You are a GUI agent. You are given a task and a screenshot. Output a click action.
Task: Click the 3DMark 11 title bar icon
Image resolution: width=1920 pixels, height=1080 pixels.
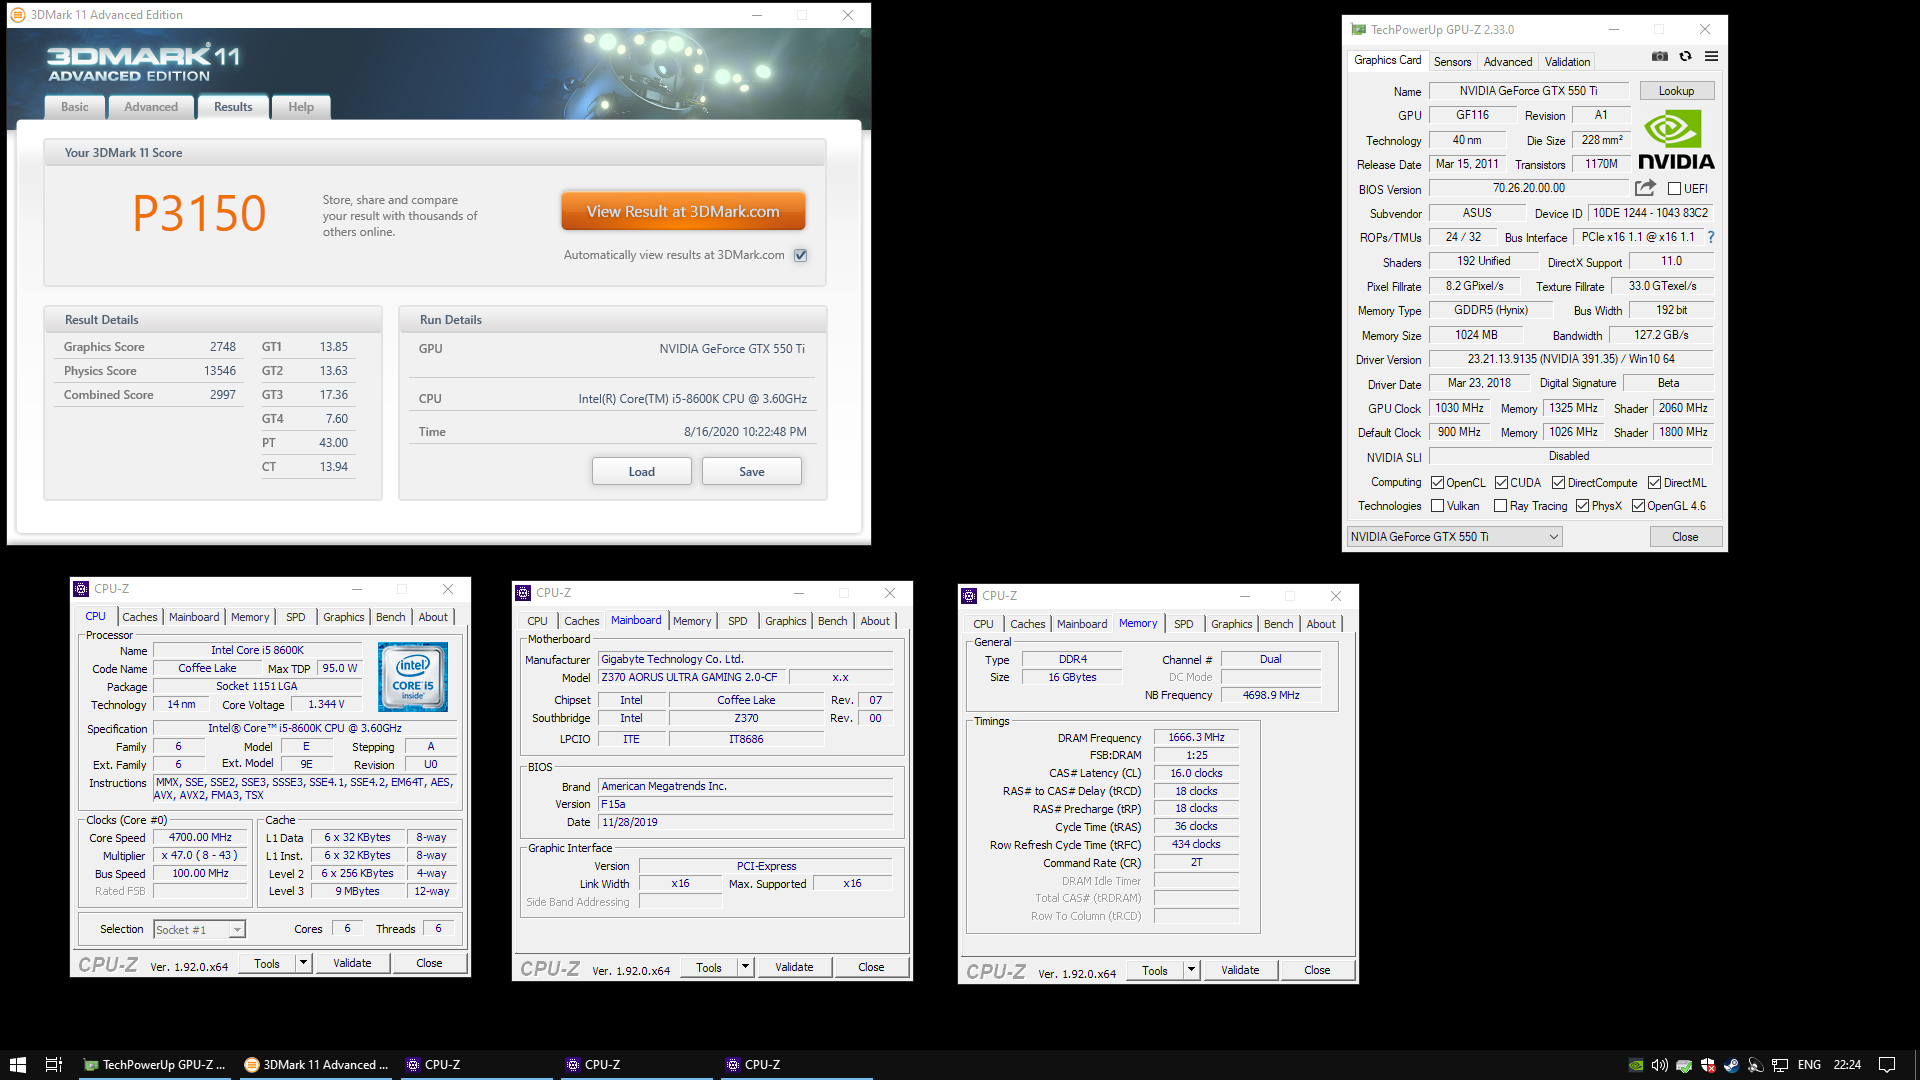tap(18, 15)
